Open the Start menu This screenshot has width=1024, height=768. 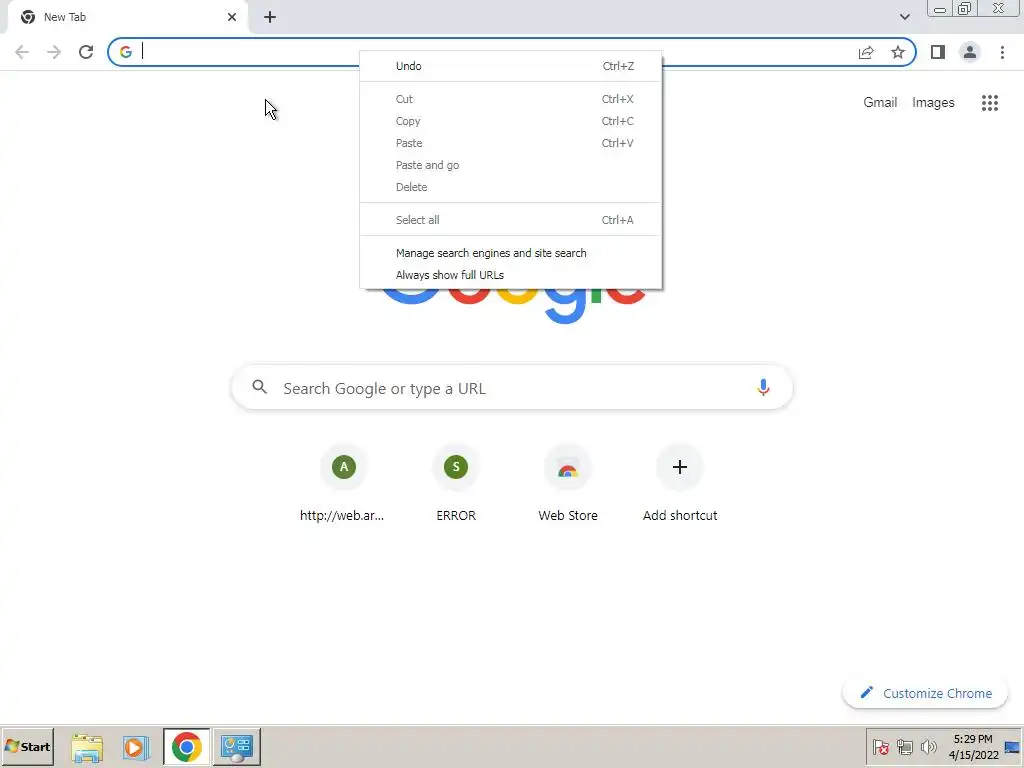pyautogui.click(x=27, y=747)
